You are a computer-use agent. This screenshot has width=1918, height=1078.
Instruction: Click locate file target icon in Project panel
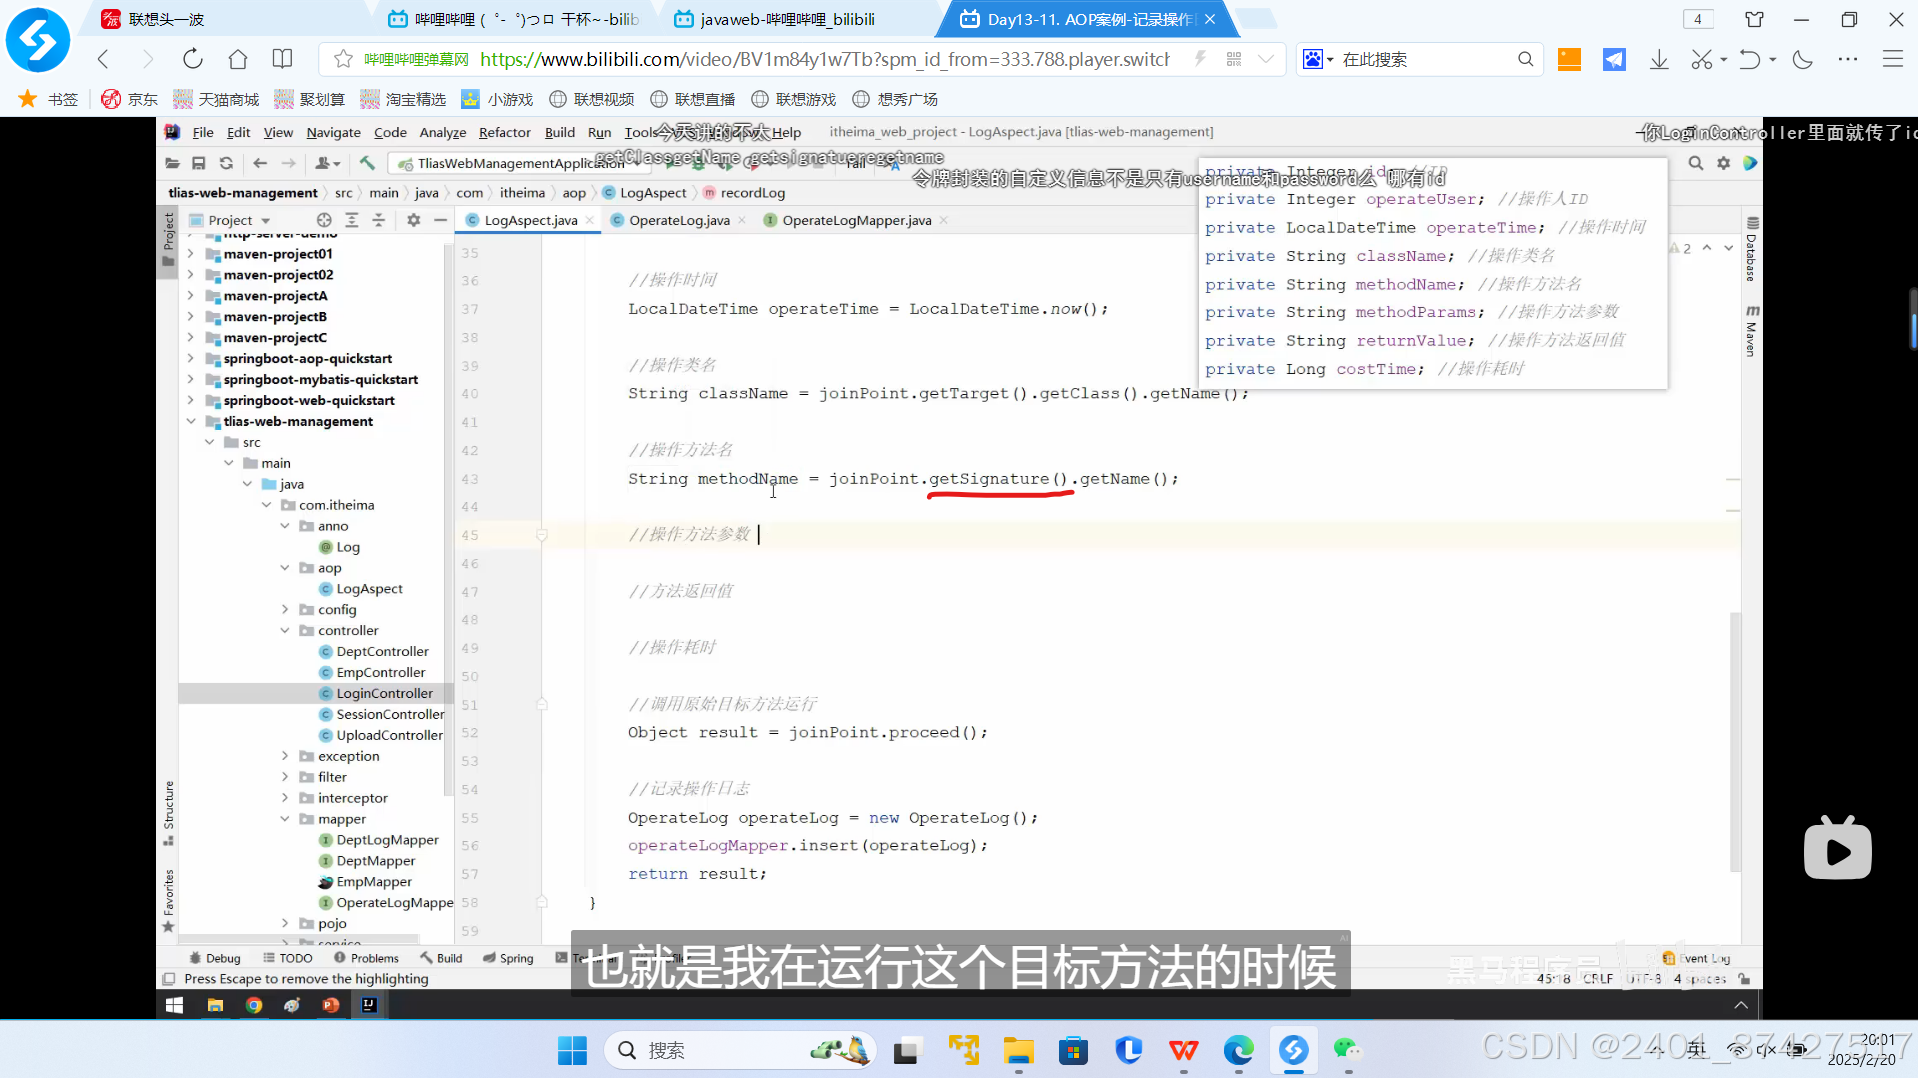(324, 220)
